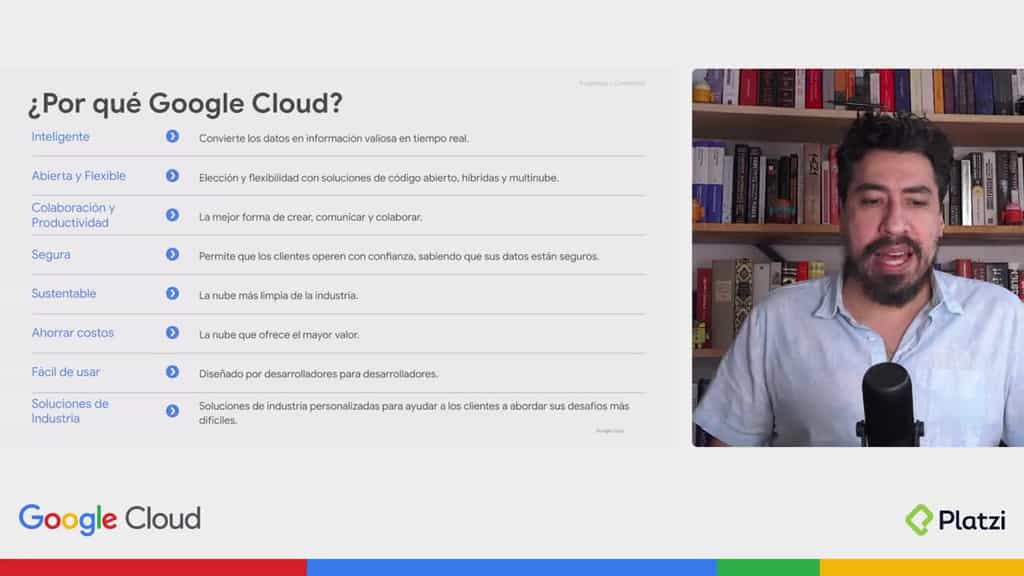Click text 'La nube más limpia de la industria'

pyautogui.click(x=278, y=295)
